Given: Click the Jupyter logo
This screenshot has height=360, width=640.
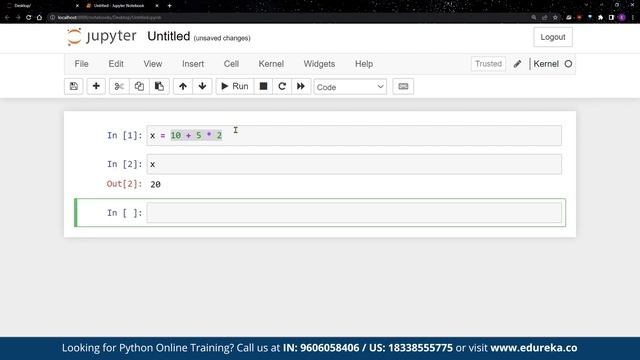Looking at the screenshot, I should point(102,36).
